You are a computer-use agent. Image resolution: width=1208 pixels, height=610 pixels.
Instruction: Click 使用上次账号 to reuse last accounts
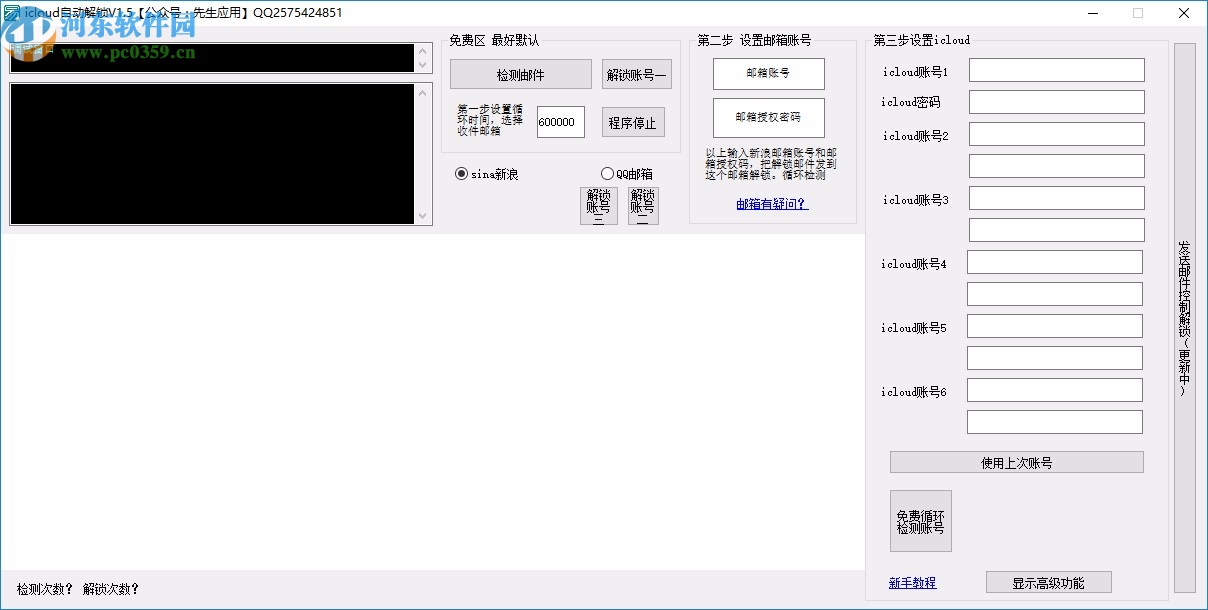pyautogui.click(x=1015, y=461)
